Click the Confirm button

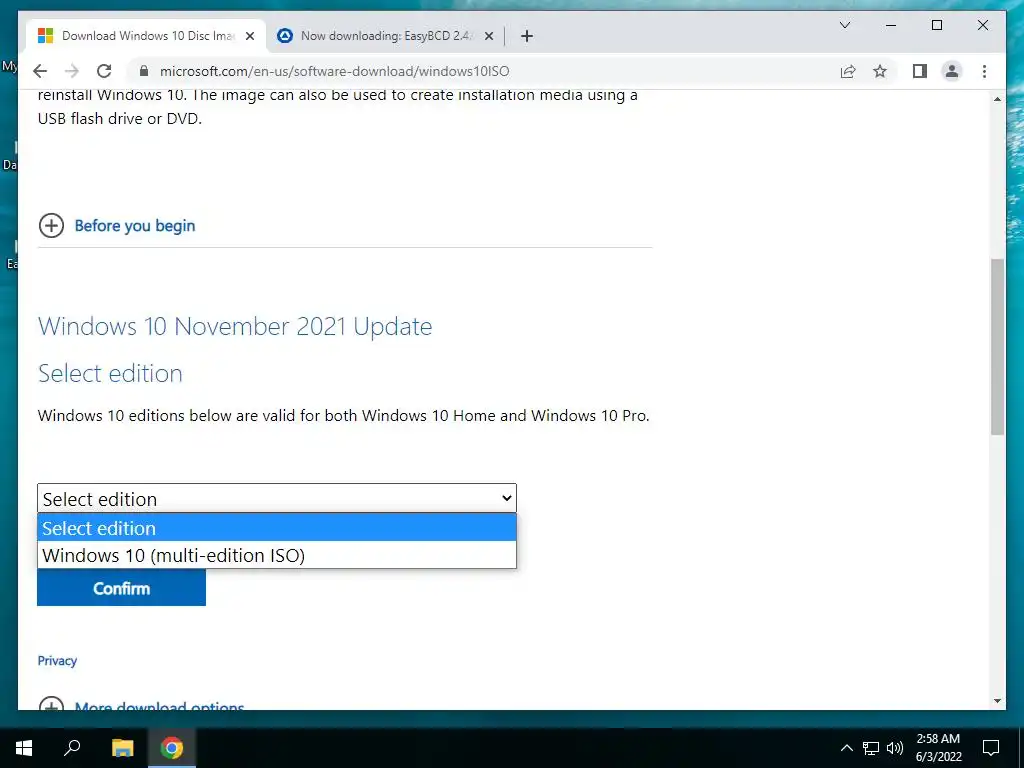pos(121,588)
